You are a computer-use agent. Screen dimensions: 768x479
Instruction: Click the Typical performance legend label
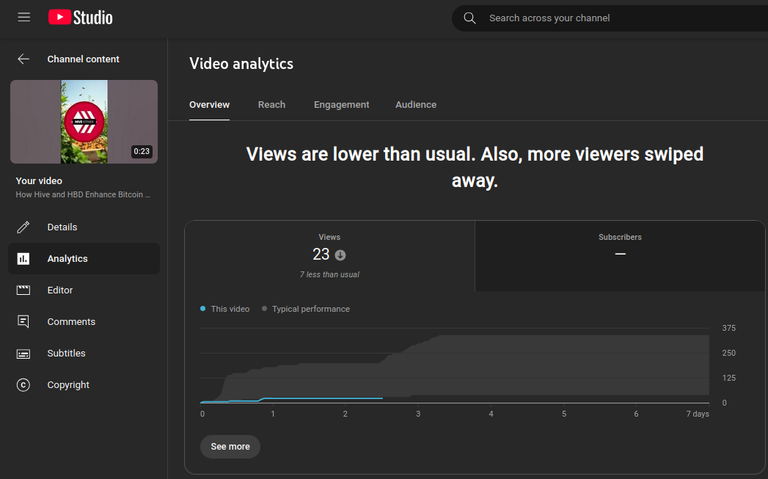coord(311,309)
